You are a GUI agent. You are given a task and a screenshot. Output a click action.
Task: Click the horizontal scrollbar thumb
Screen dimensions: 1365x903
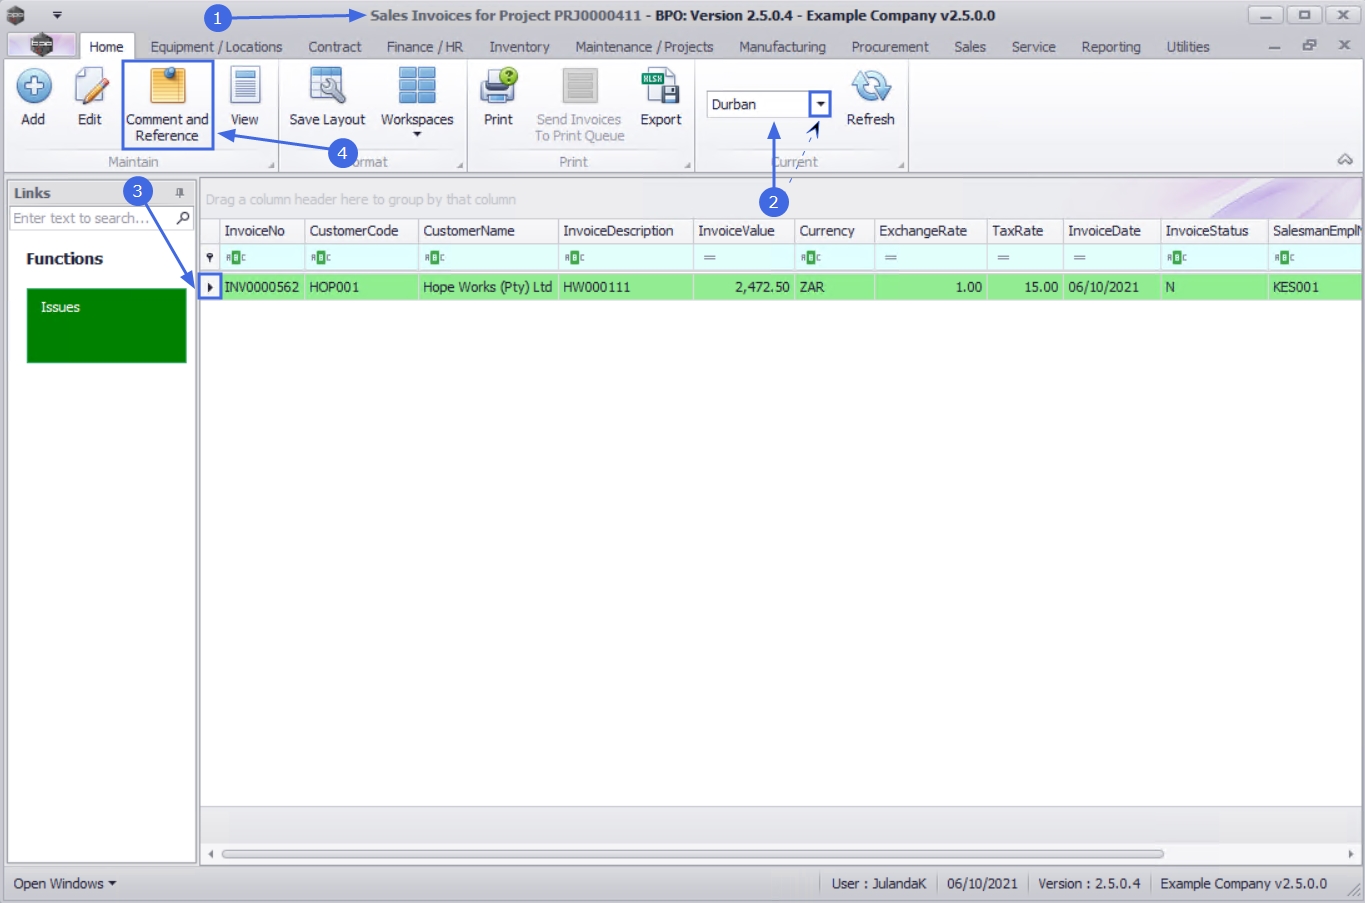pos(692,854)
